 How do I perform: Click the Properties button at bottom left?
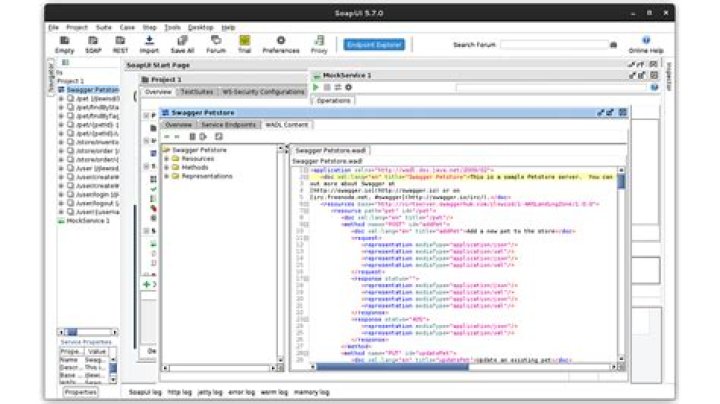pos(81,392)
